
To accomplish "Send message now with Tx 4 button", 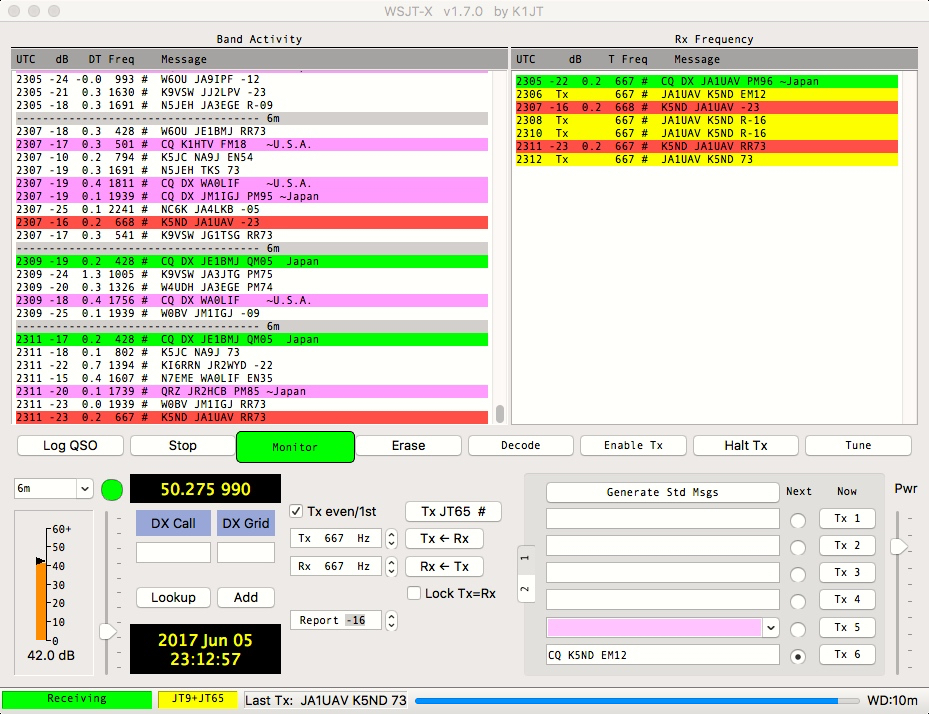I will tap(847, 600).
